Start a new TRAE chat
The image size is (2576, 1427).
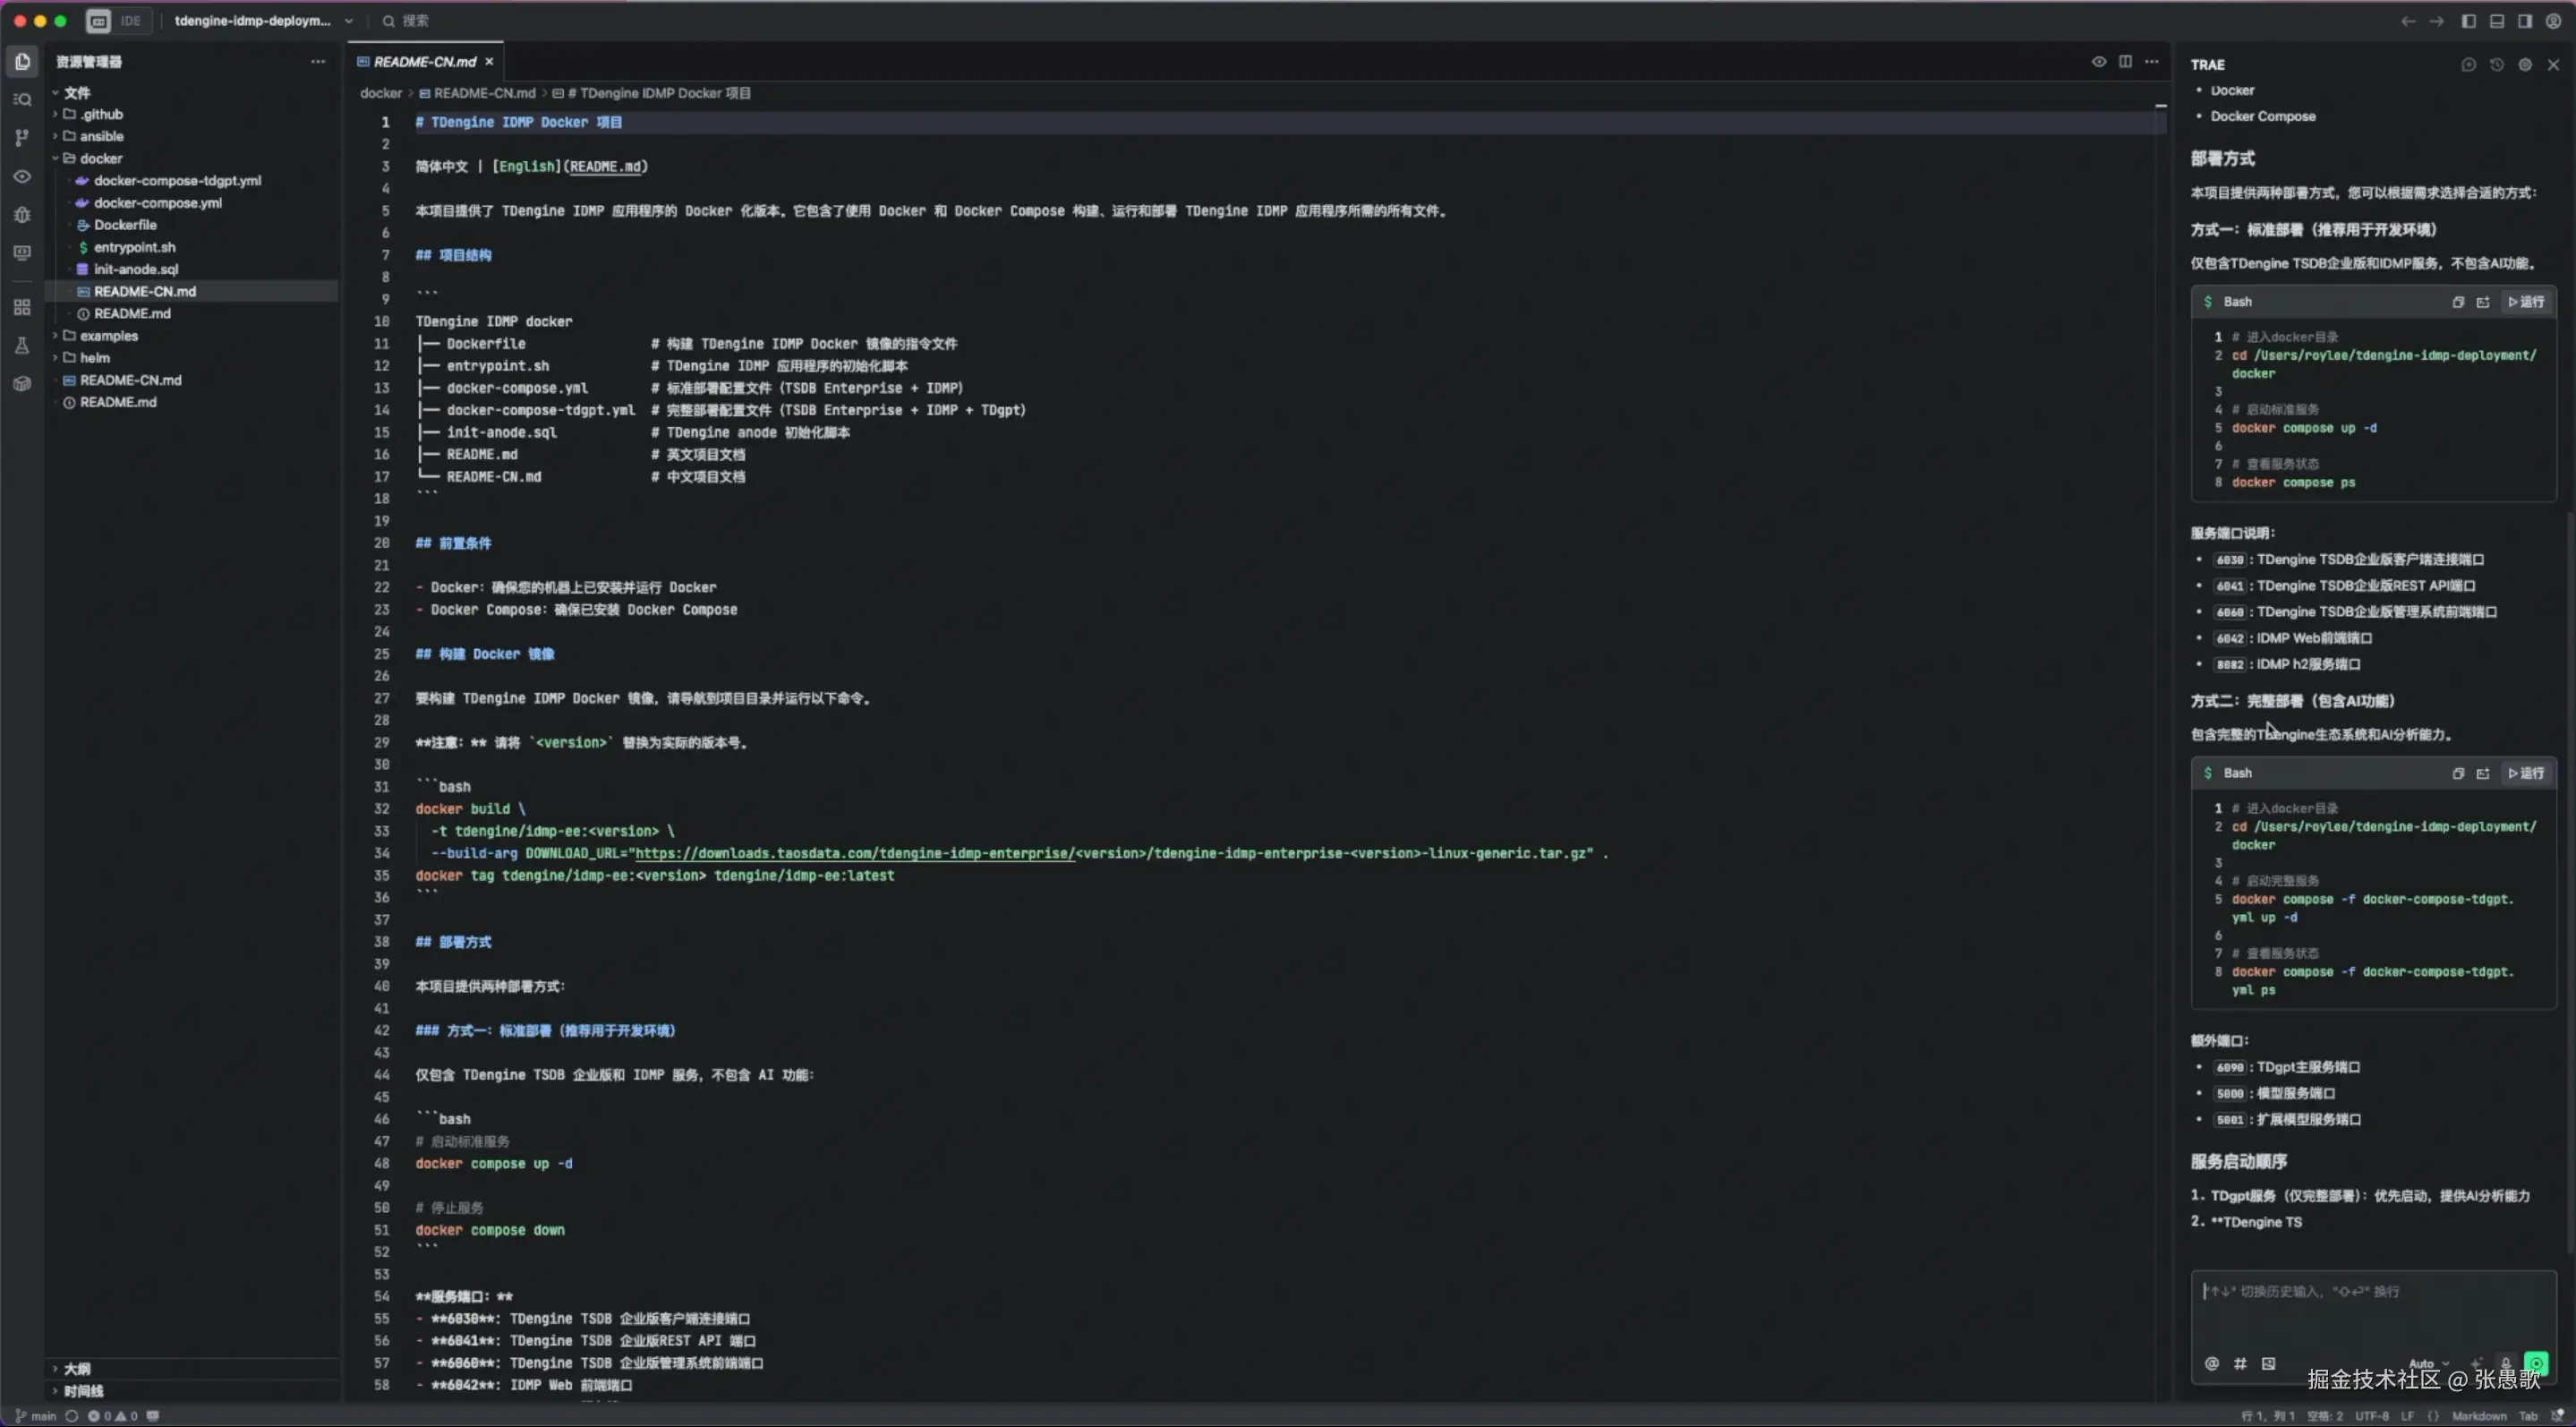pos(2468,65)
